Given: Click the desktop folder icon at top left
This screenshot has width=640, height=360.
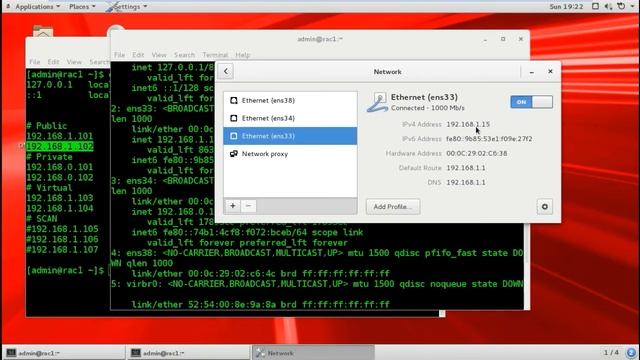Looking at the screenshot, I should click(x=43, y=32).
